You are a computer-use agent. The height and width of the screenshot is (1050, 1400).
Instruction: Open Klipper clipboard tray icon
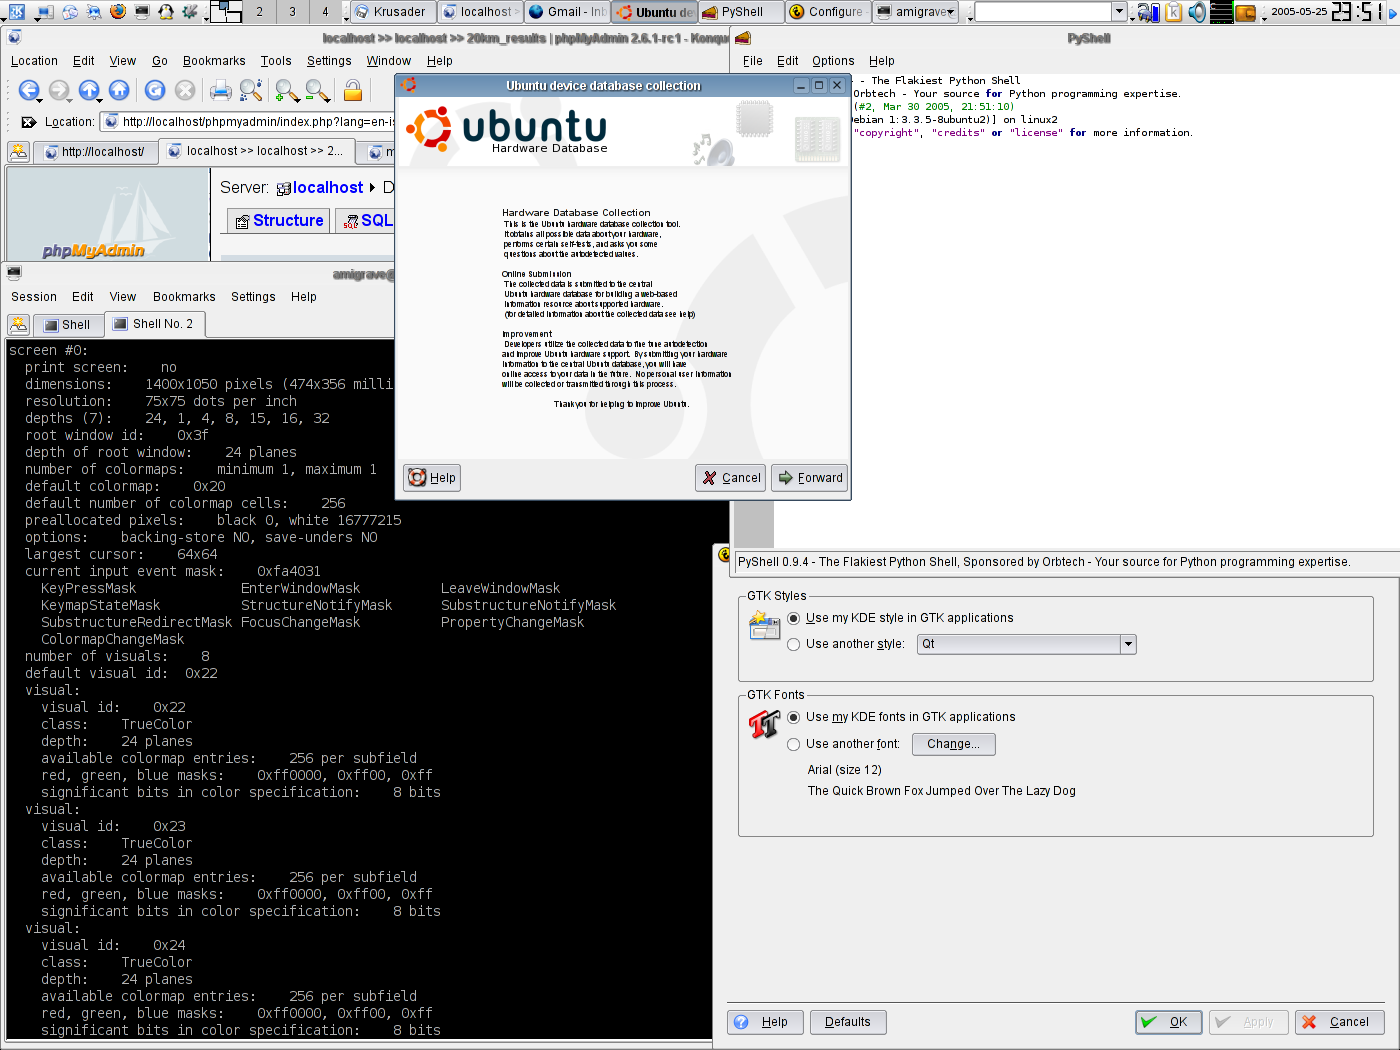[x=1173, y=12]
